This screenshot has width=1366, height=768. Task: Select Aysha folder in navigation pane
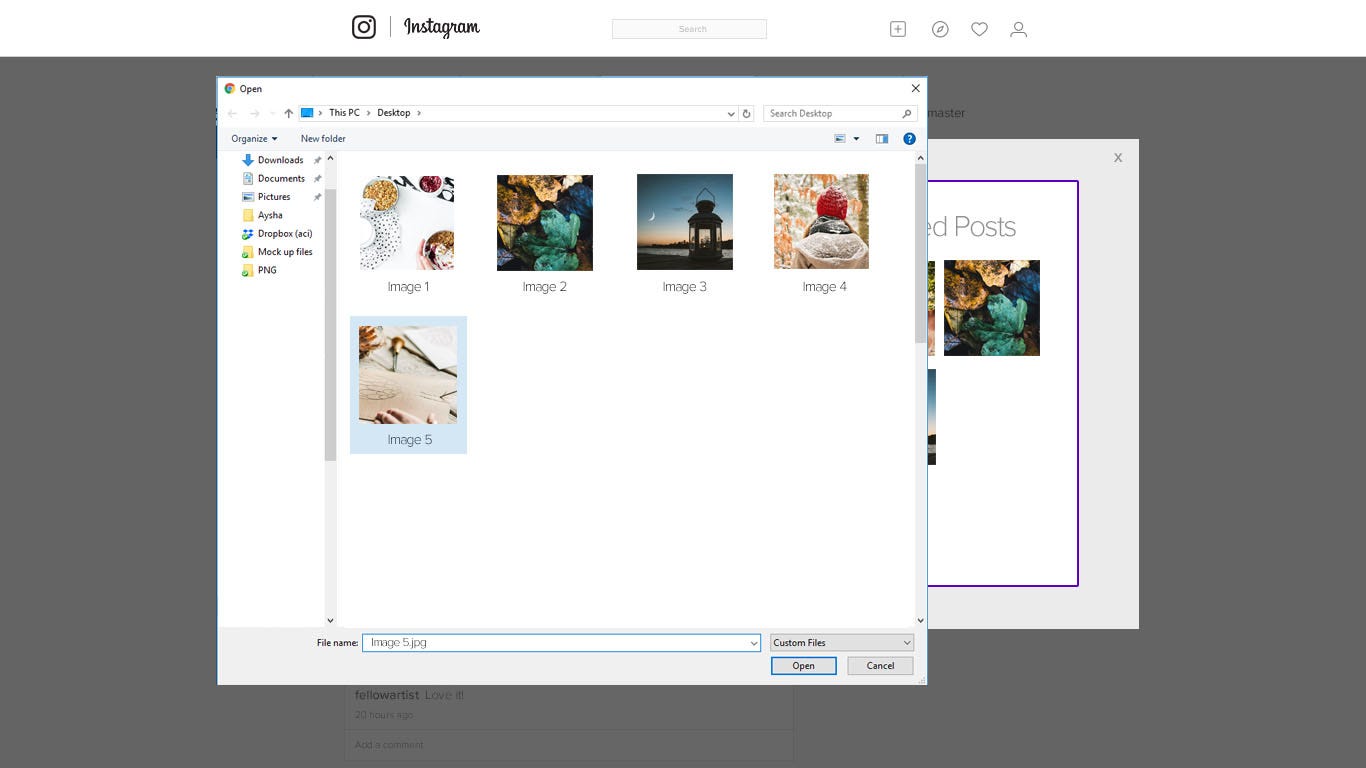tap(269, 215)
